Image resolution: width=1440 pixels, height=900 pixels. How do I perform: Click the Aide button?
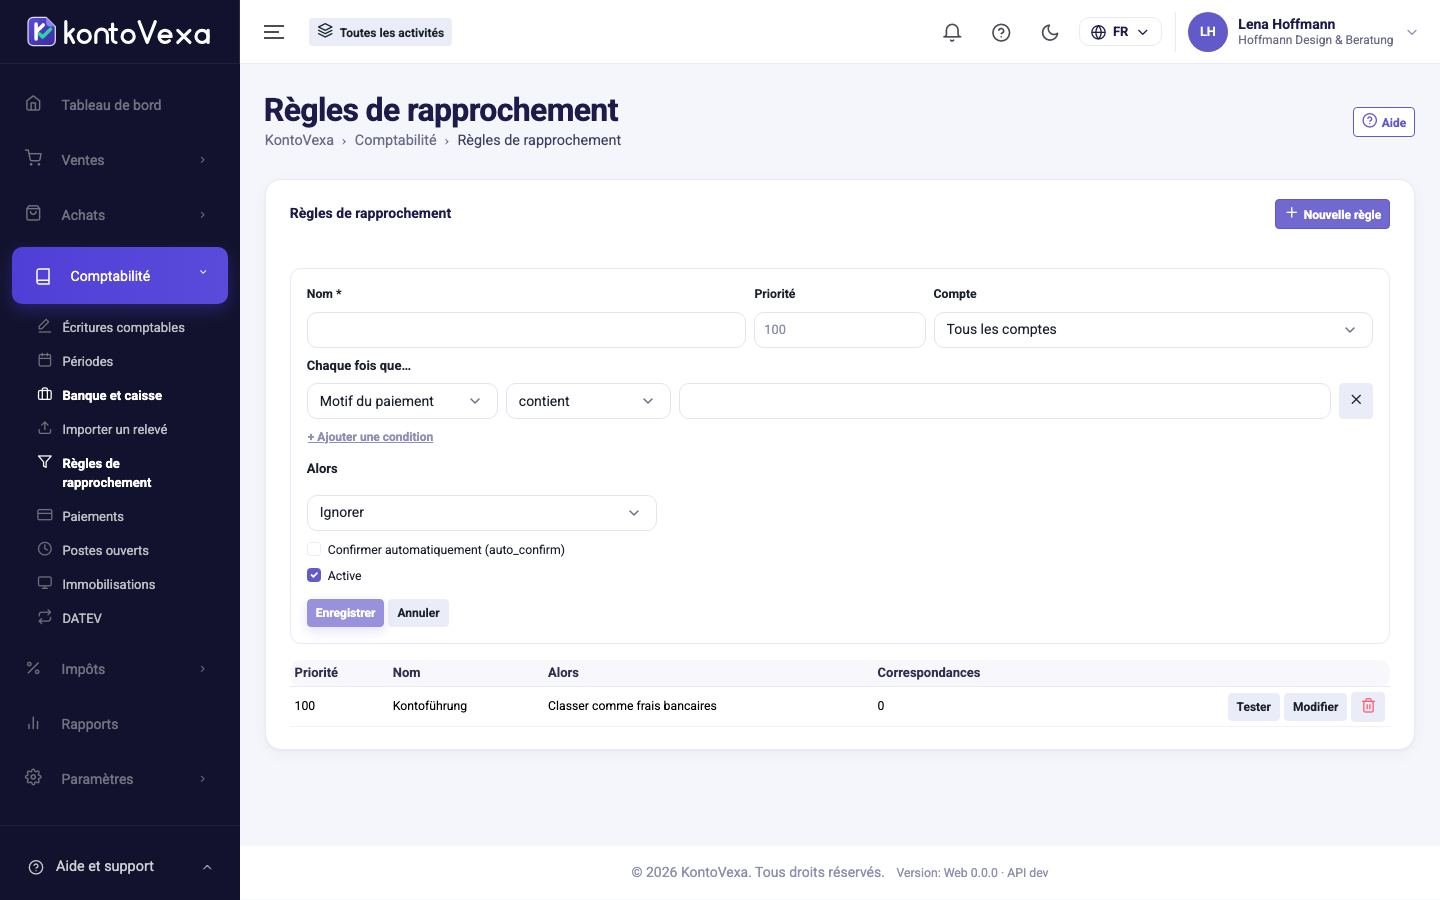1383,122
